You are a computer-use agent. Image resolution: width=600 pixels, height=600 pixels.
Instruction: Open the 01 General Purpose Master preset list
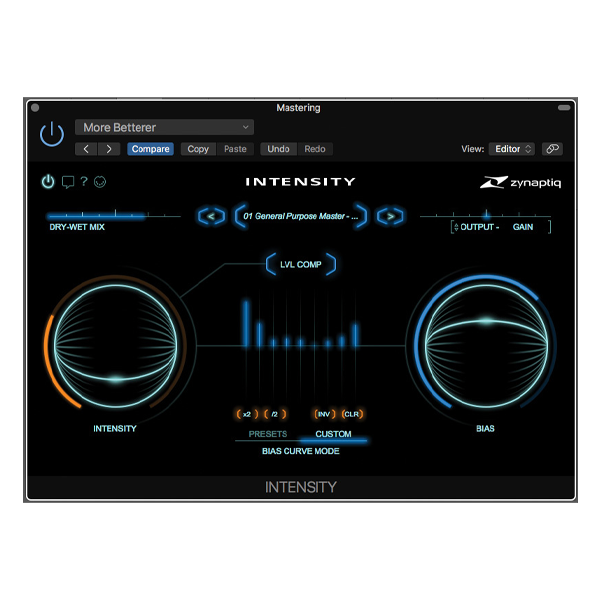click(x=301, y=217)
